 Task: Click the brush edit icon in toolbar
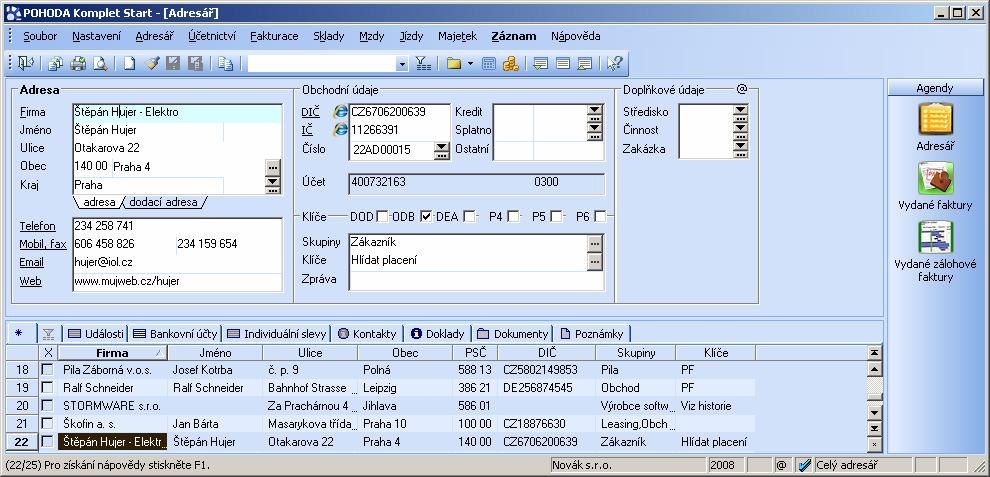152,63
